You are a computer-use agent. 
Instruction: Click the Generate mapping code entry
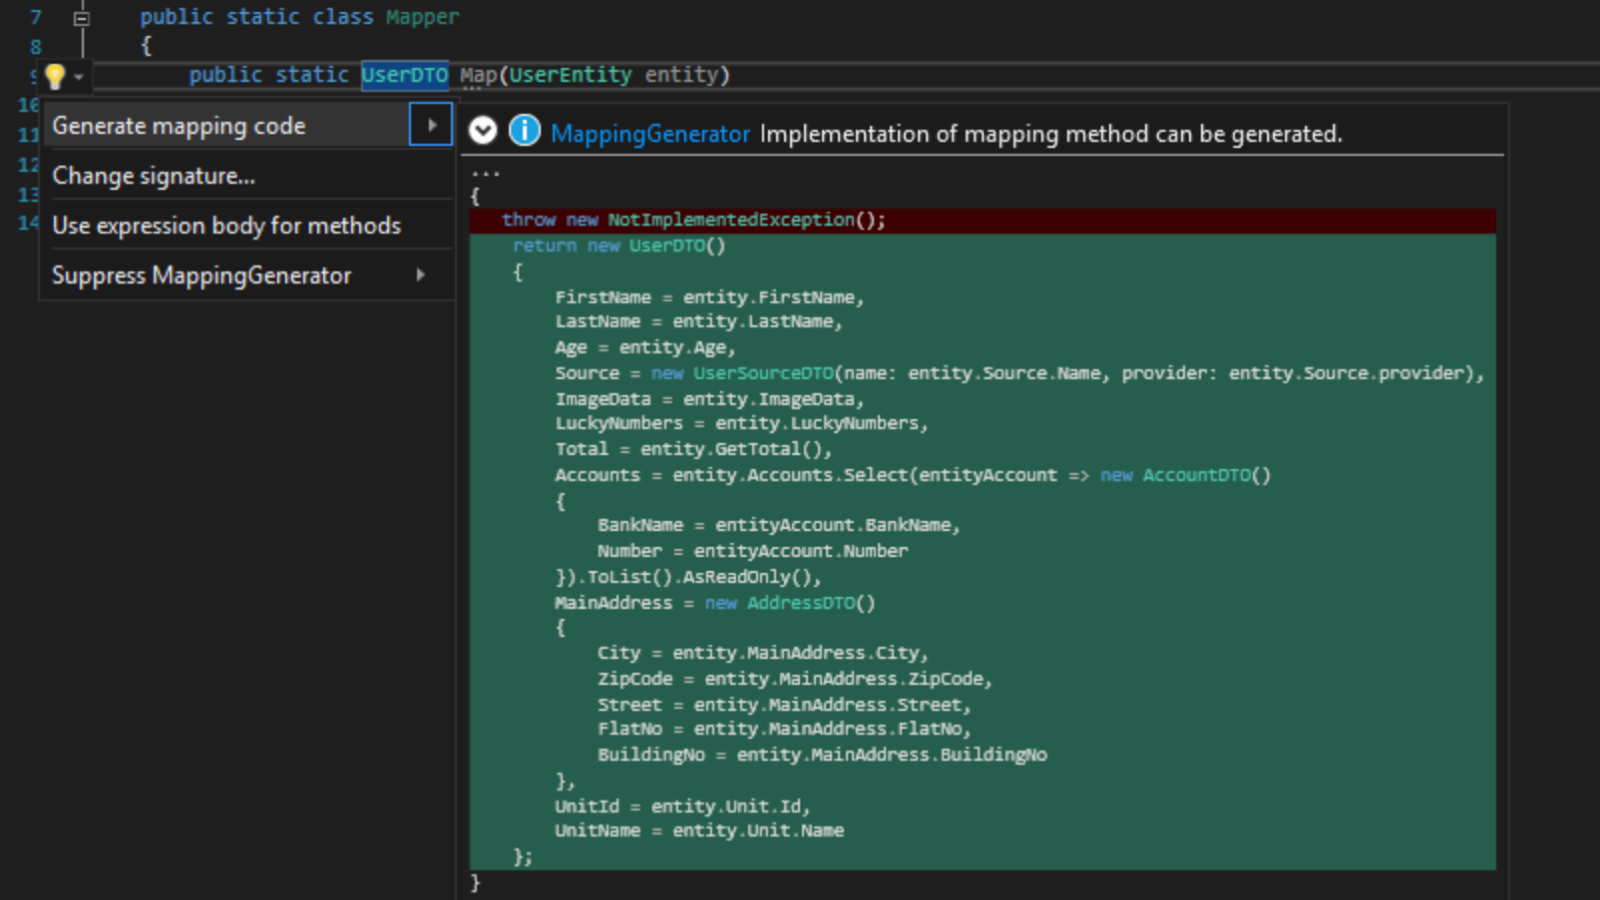pyautogui.click(x=180, y=125)
